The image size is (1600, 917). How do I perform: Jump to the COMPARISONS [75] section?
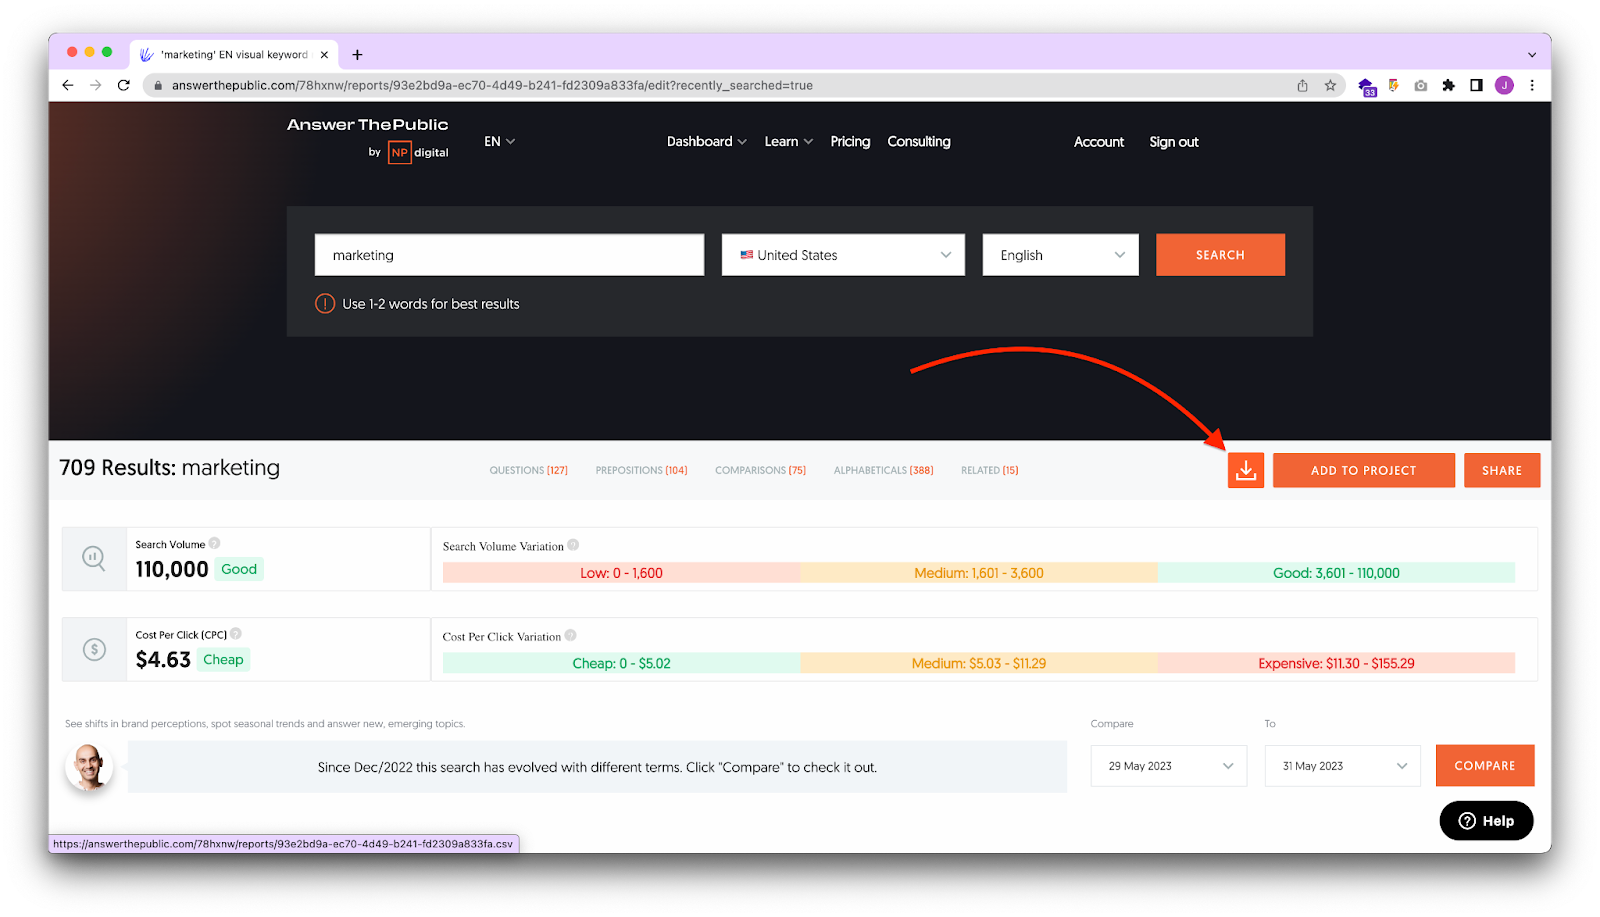tap(760, 470)
